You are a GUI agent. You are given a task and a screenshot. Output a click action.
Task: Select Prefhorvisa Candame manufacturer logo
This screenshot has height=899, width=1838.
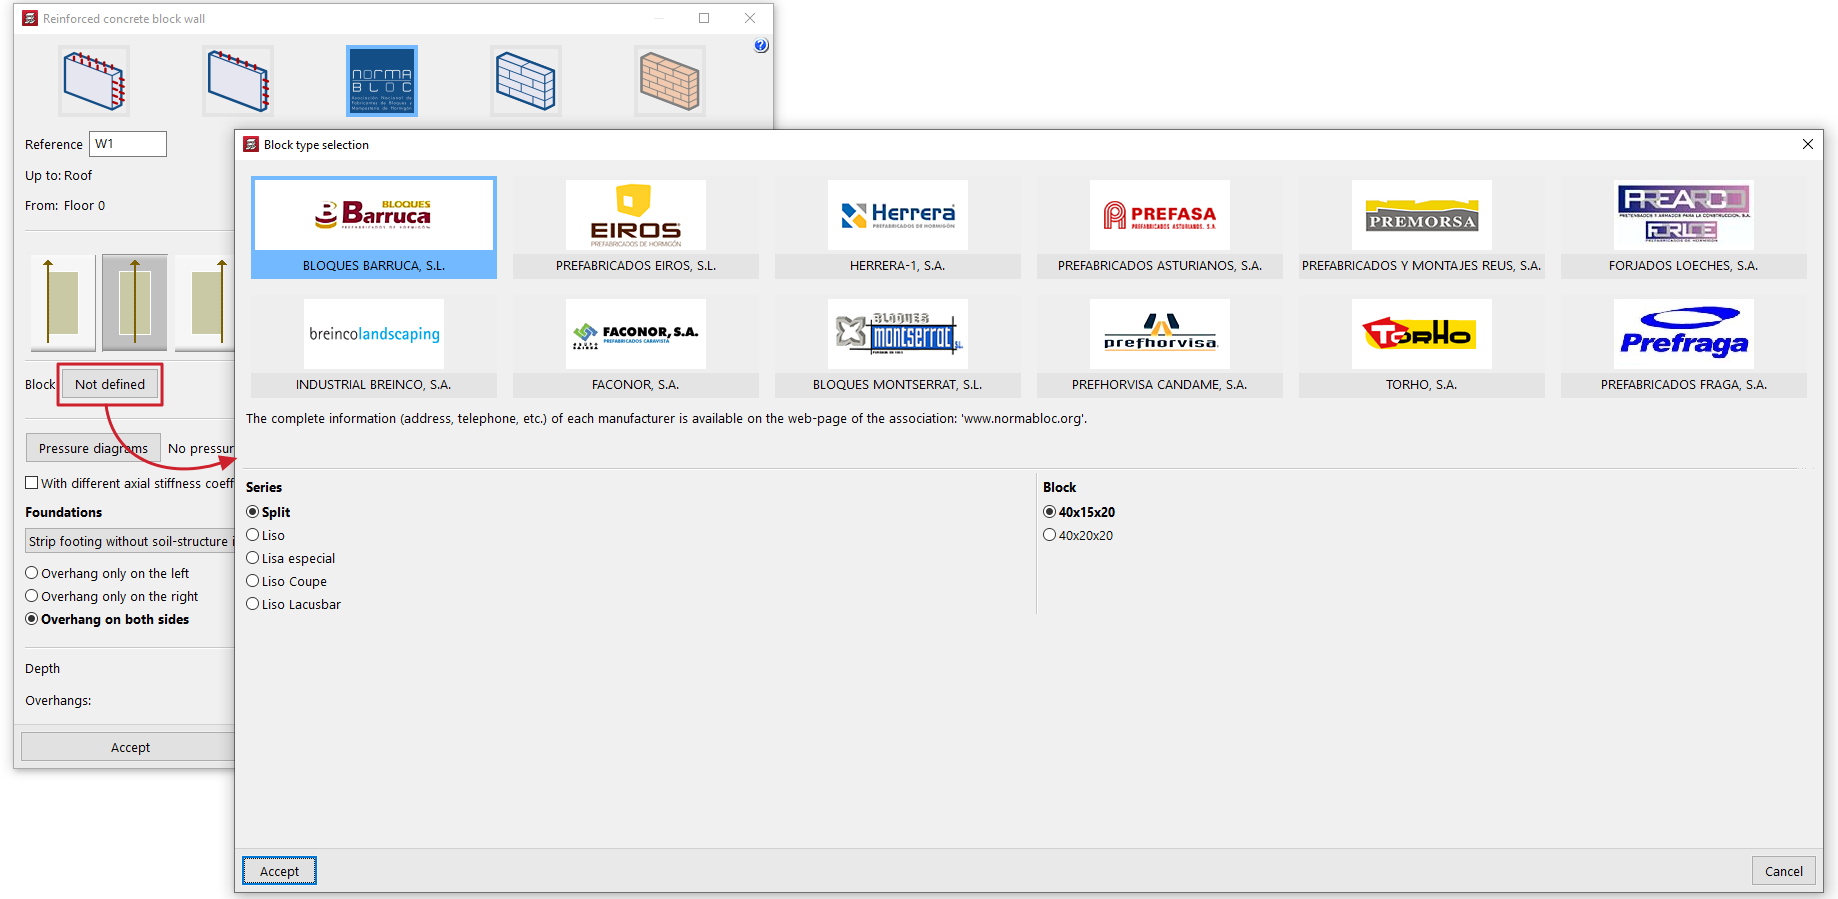pos(1160,334)
